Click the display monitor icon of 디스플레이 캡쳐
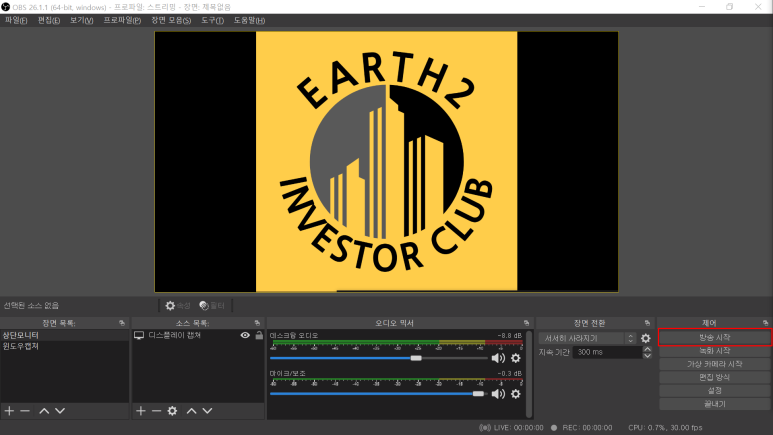This screenshot has width=773, height=435. pos(139,335)
